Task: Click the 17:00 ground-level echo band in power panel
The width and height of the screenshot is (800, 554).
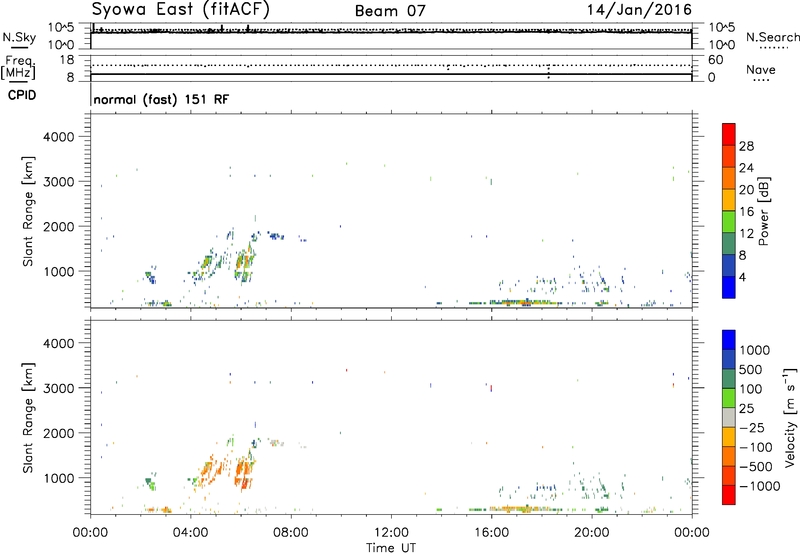Action: (526, 303)
